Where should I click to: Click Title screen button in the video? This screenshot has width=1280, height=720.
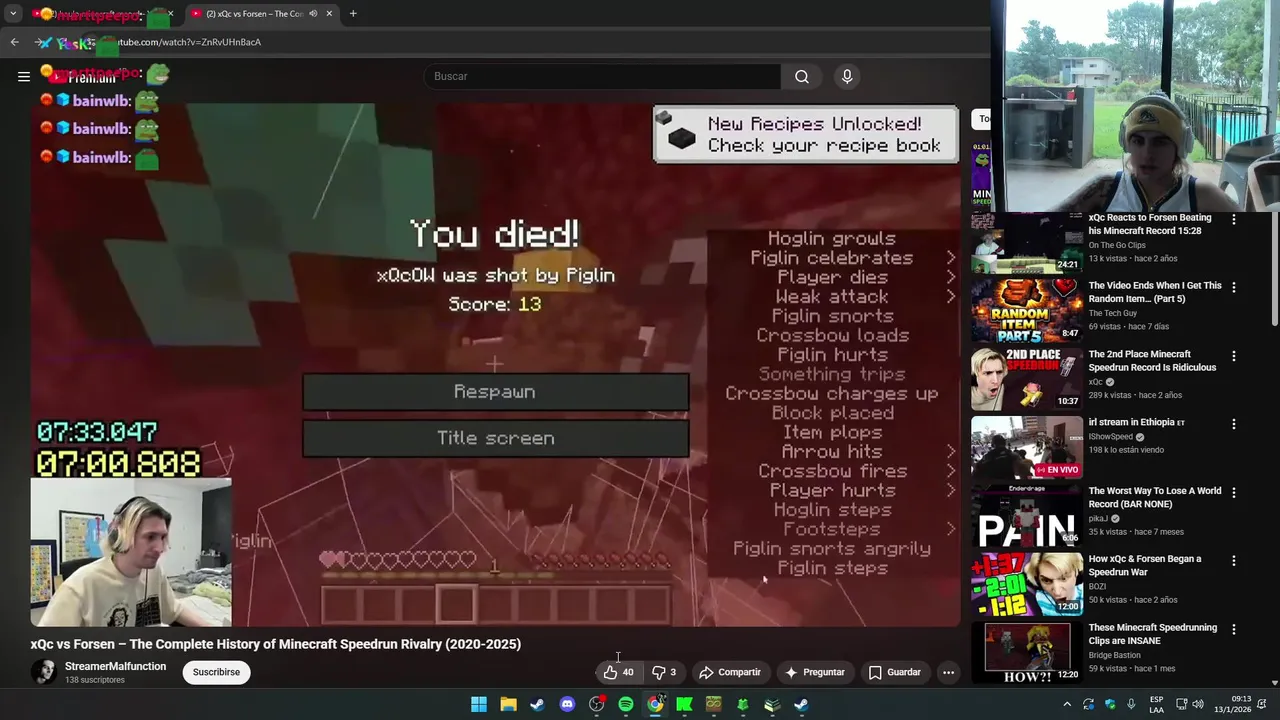click(495, 438)
